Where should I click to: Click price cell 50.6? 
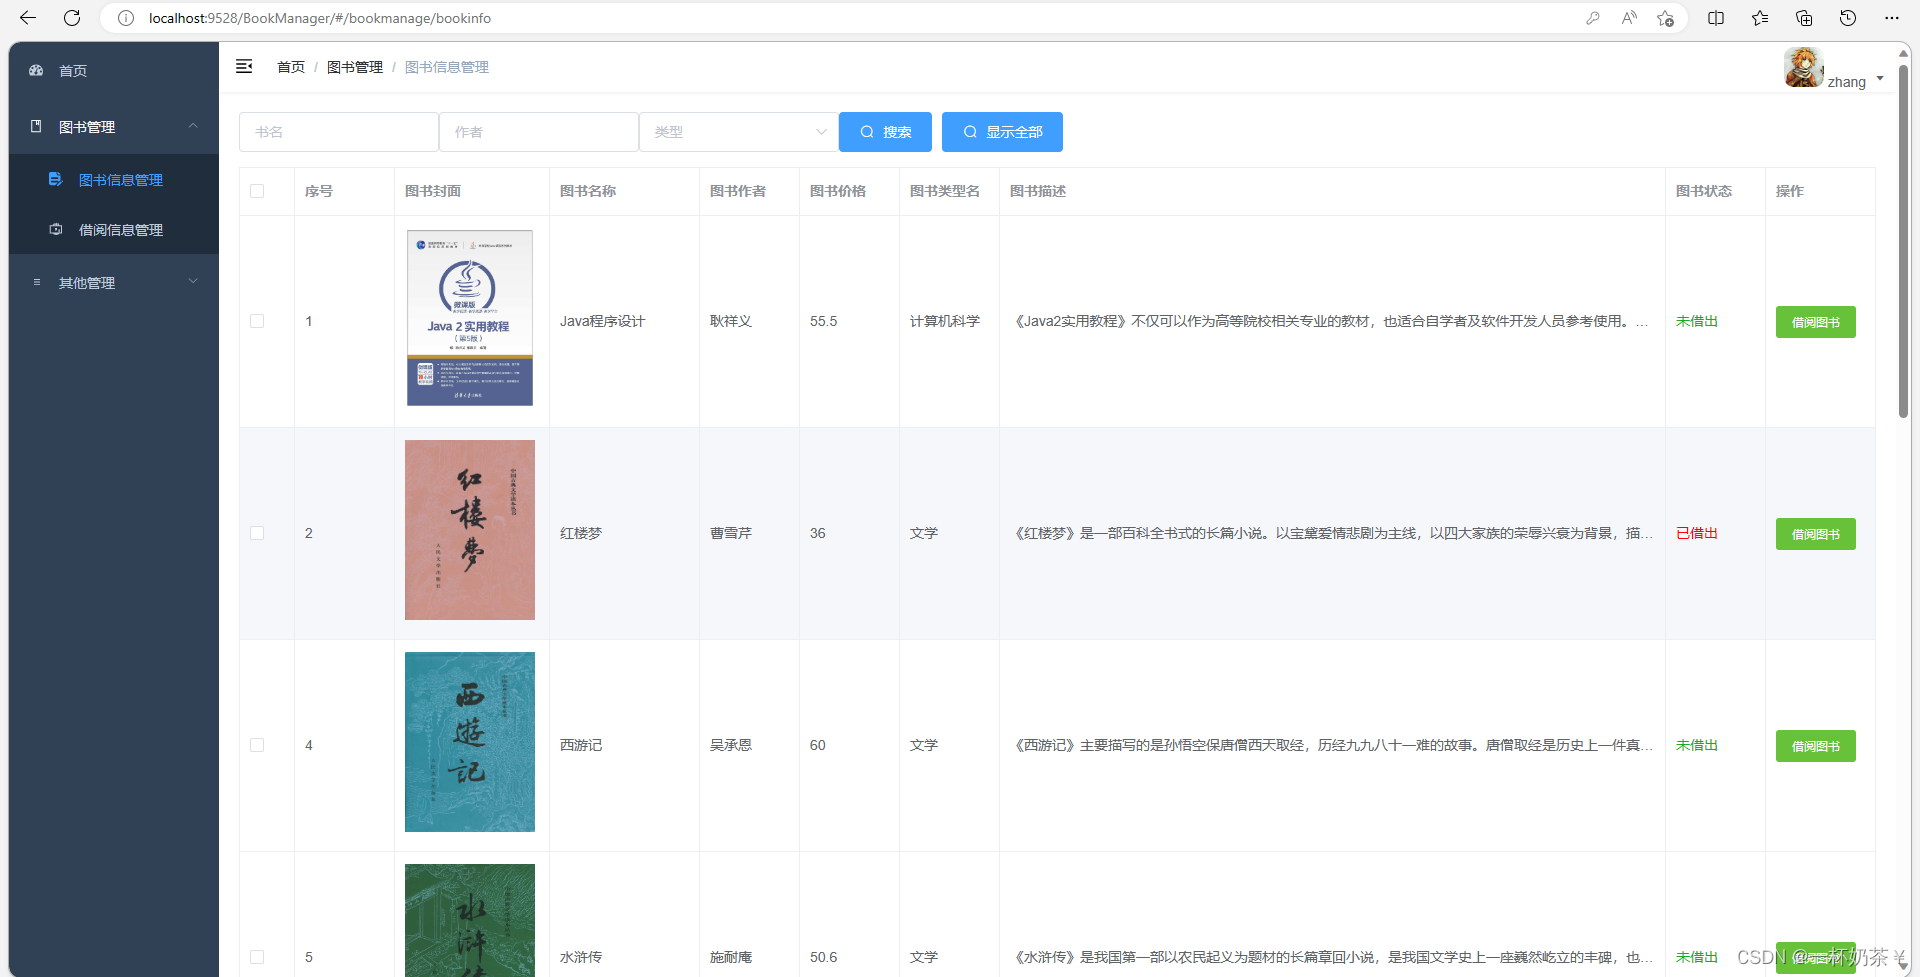click(824, 957)
